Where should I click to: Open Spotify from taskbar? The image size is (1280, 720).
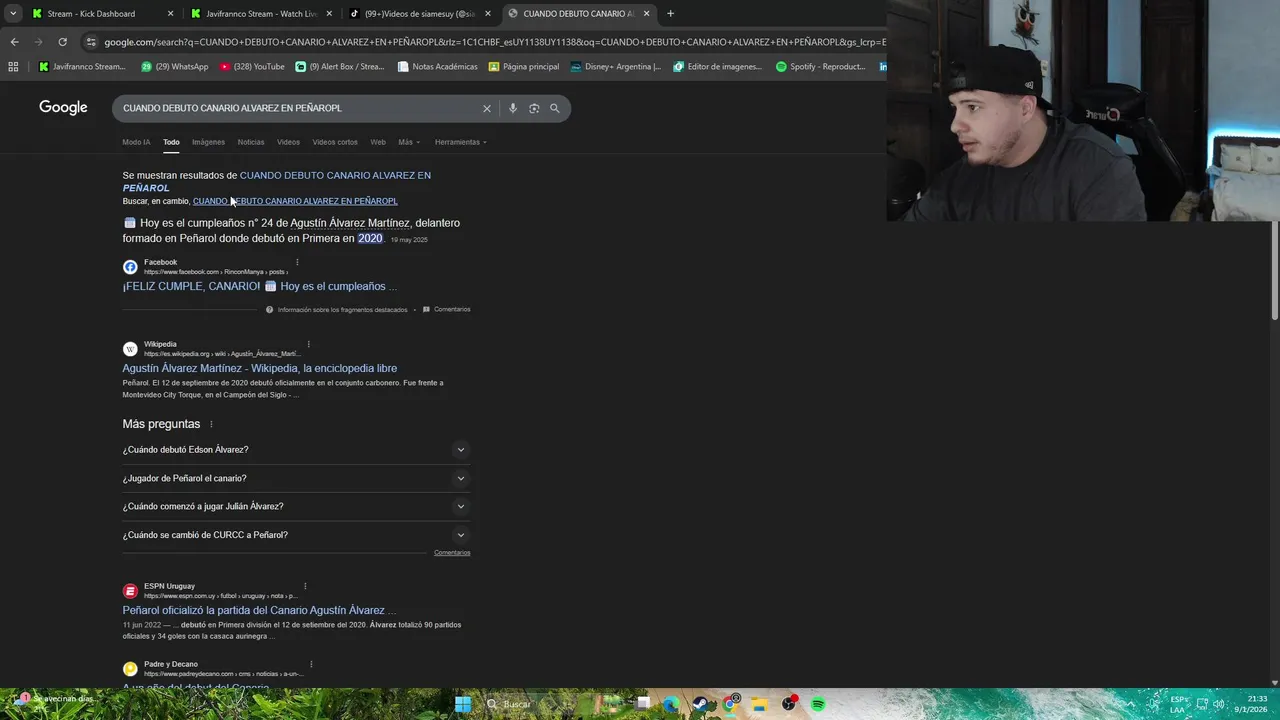tap(818, 704)
